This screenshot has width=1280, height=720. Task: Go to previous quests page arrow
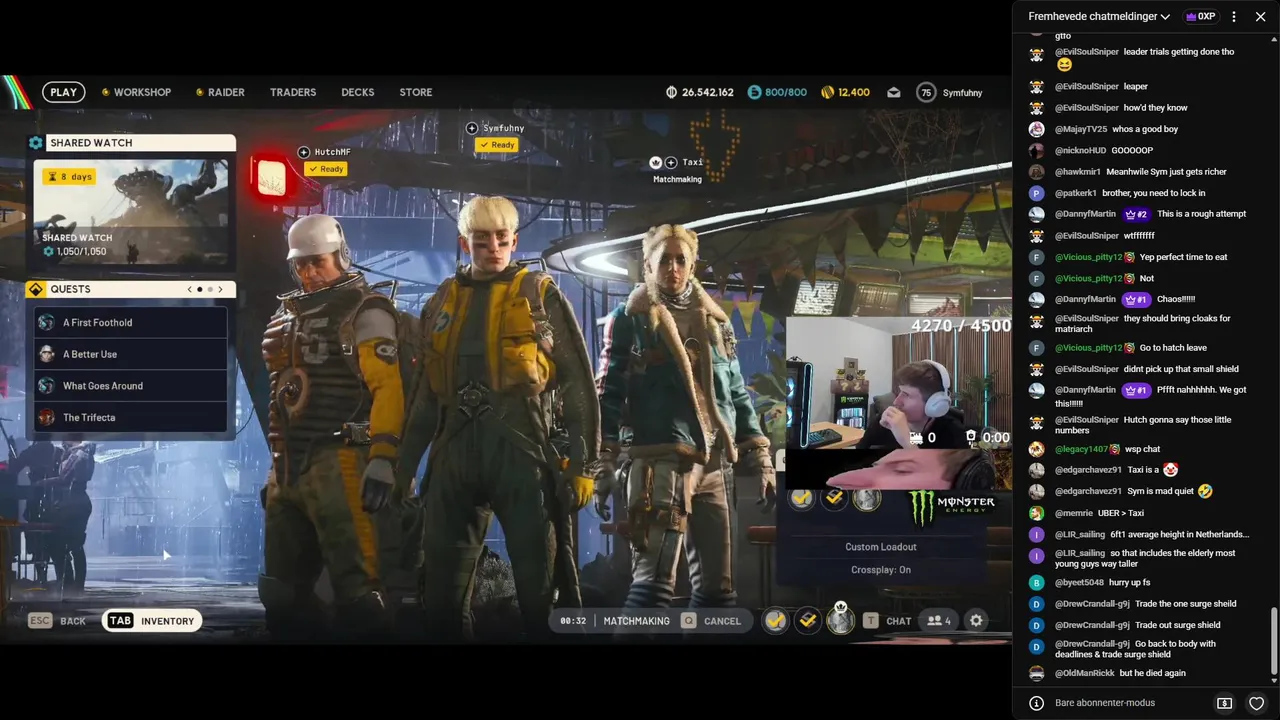189,289
